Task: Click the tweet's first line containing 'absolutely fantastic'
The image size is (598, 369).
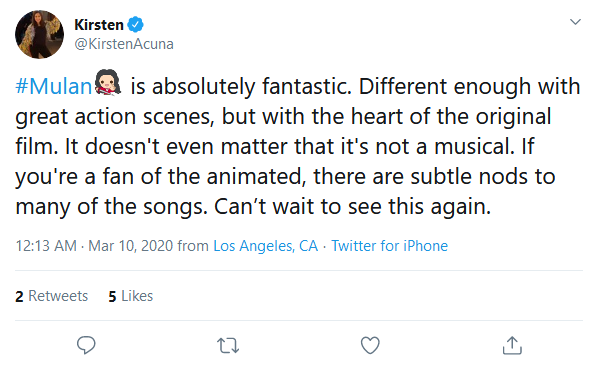Action: 297,86
